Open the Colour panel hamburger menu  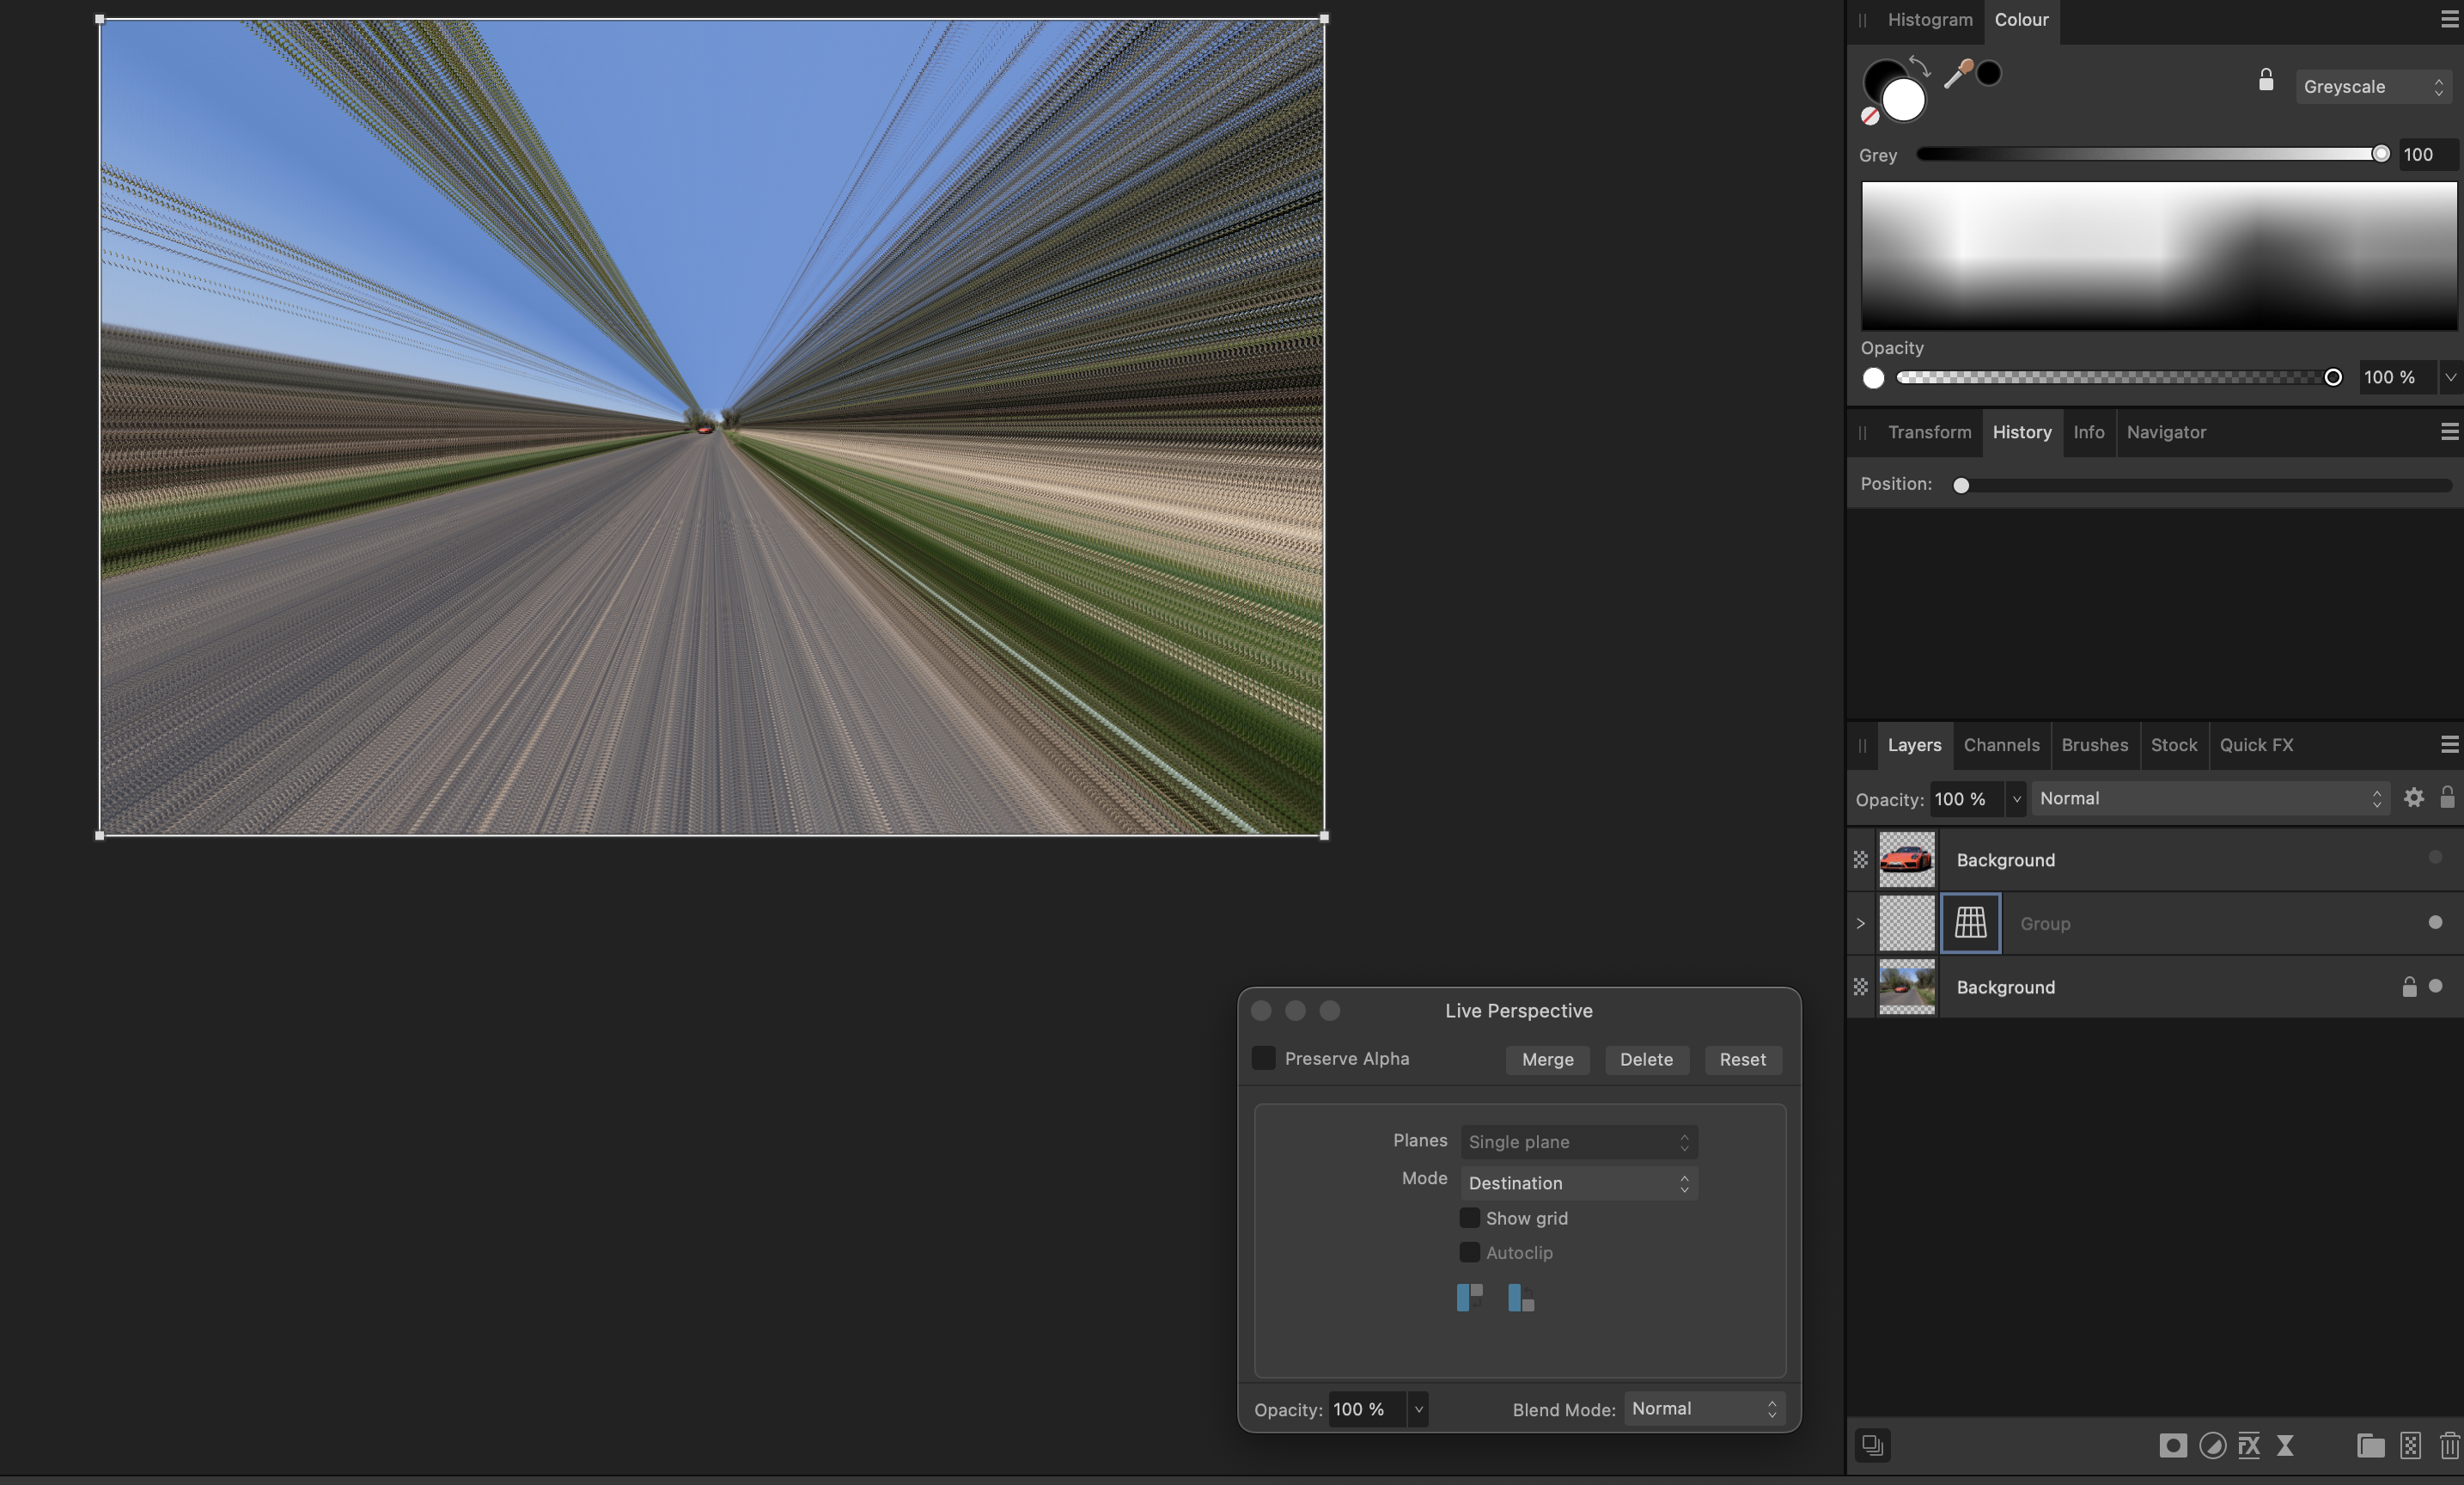[2449, 20]
